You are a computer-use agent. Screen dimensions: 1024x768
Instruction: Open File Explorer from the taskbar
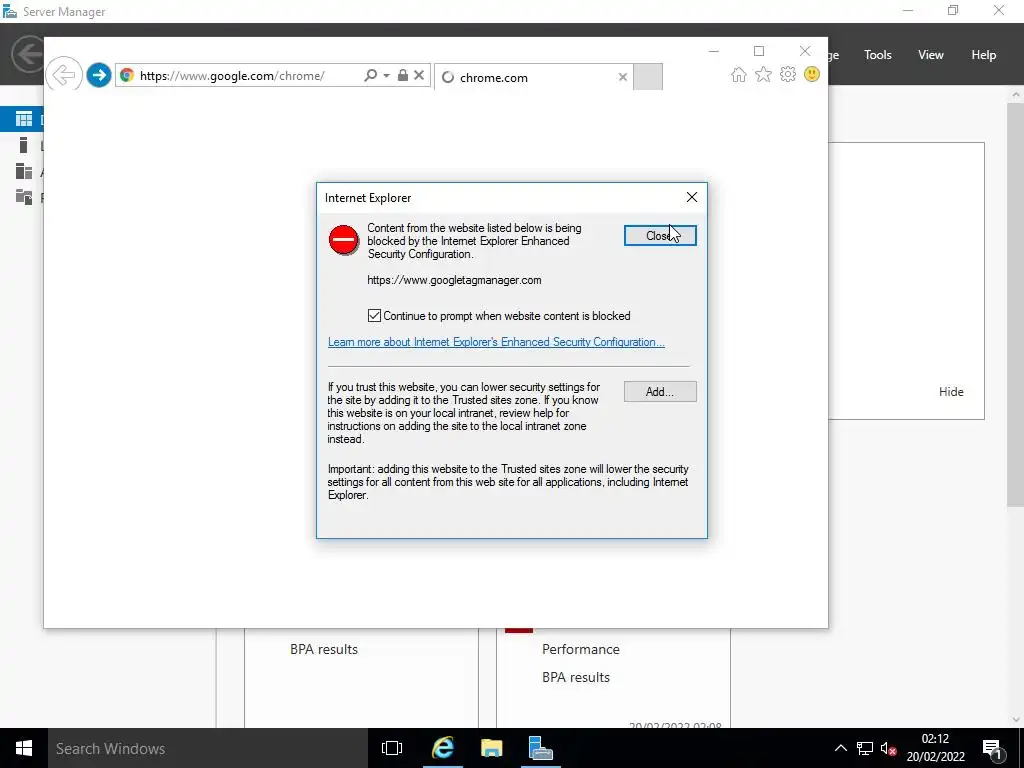pyautogui.click(x=492, y=748)
